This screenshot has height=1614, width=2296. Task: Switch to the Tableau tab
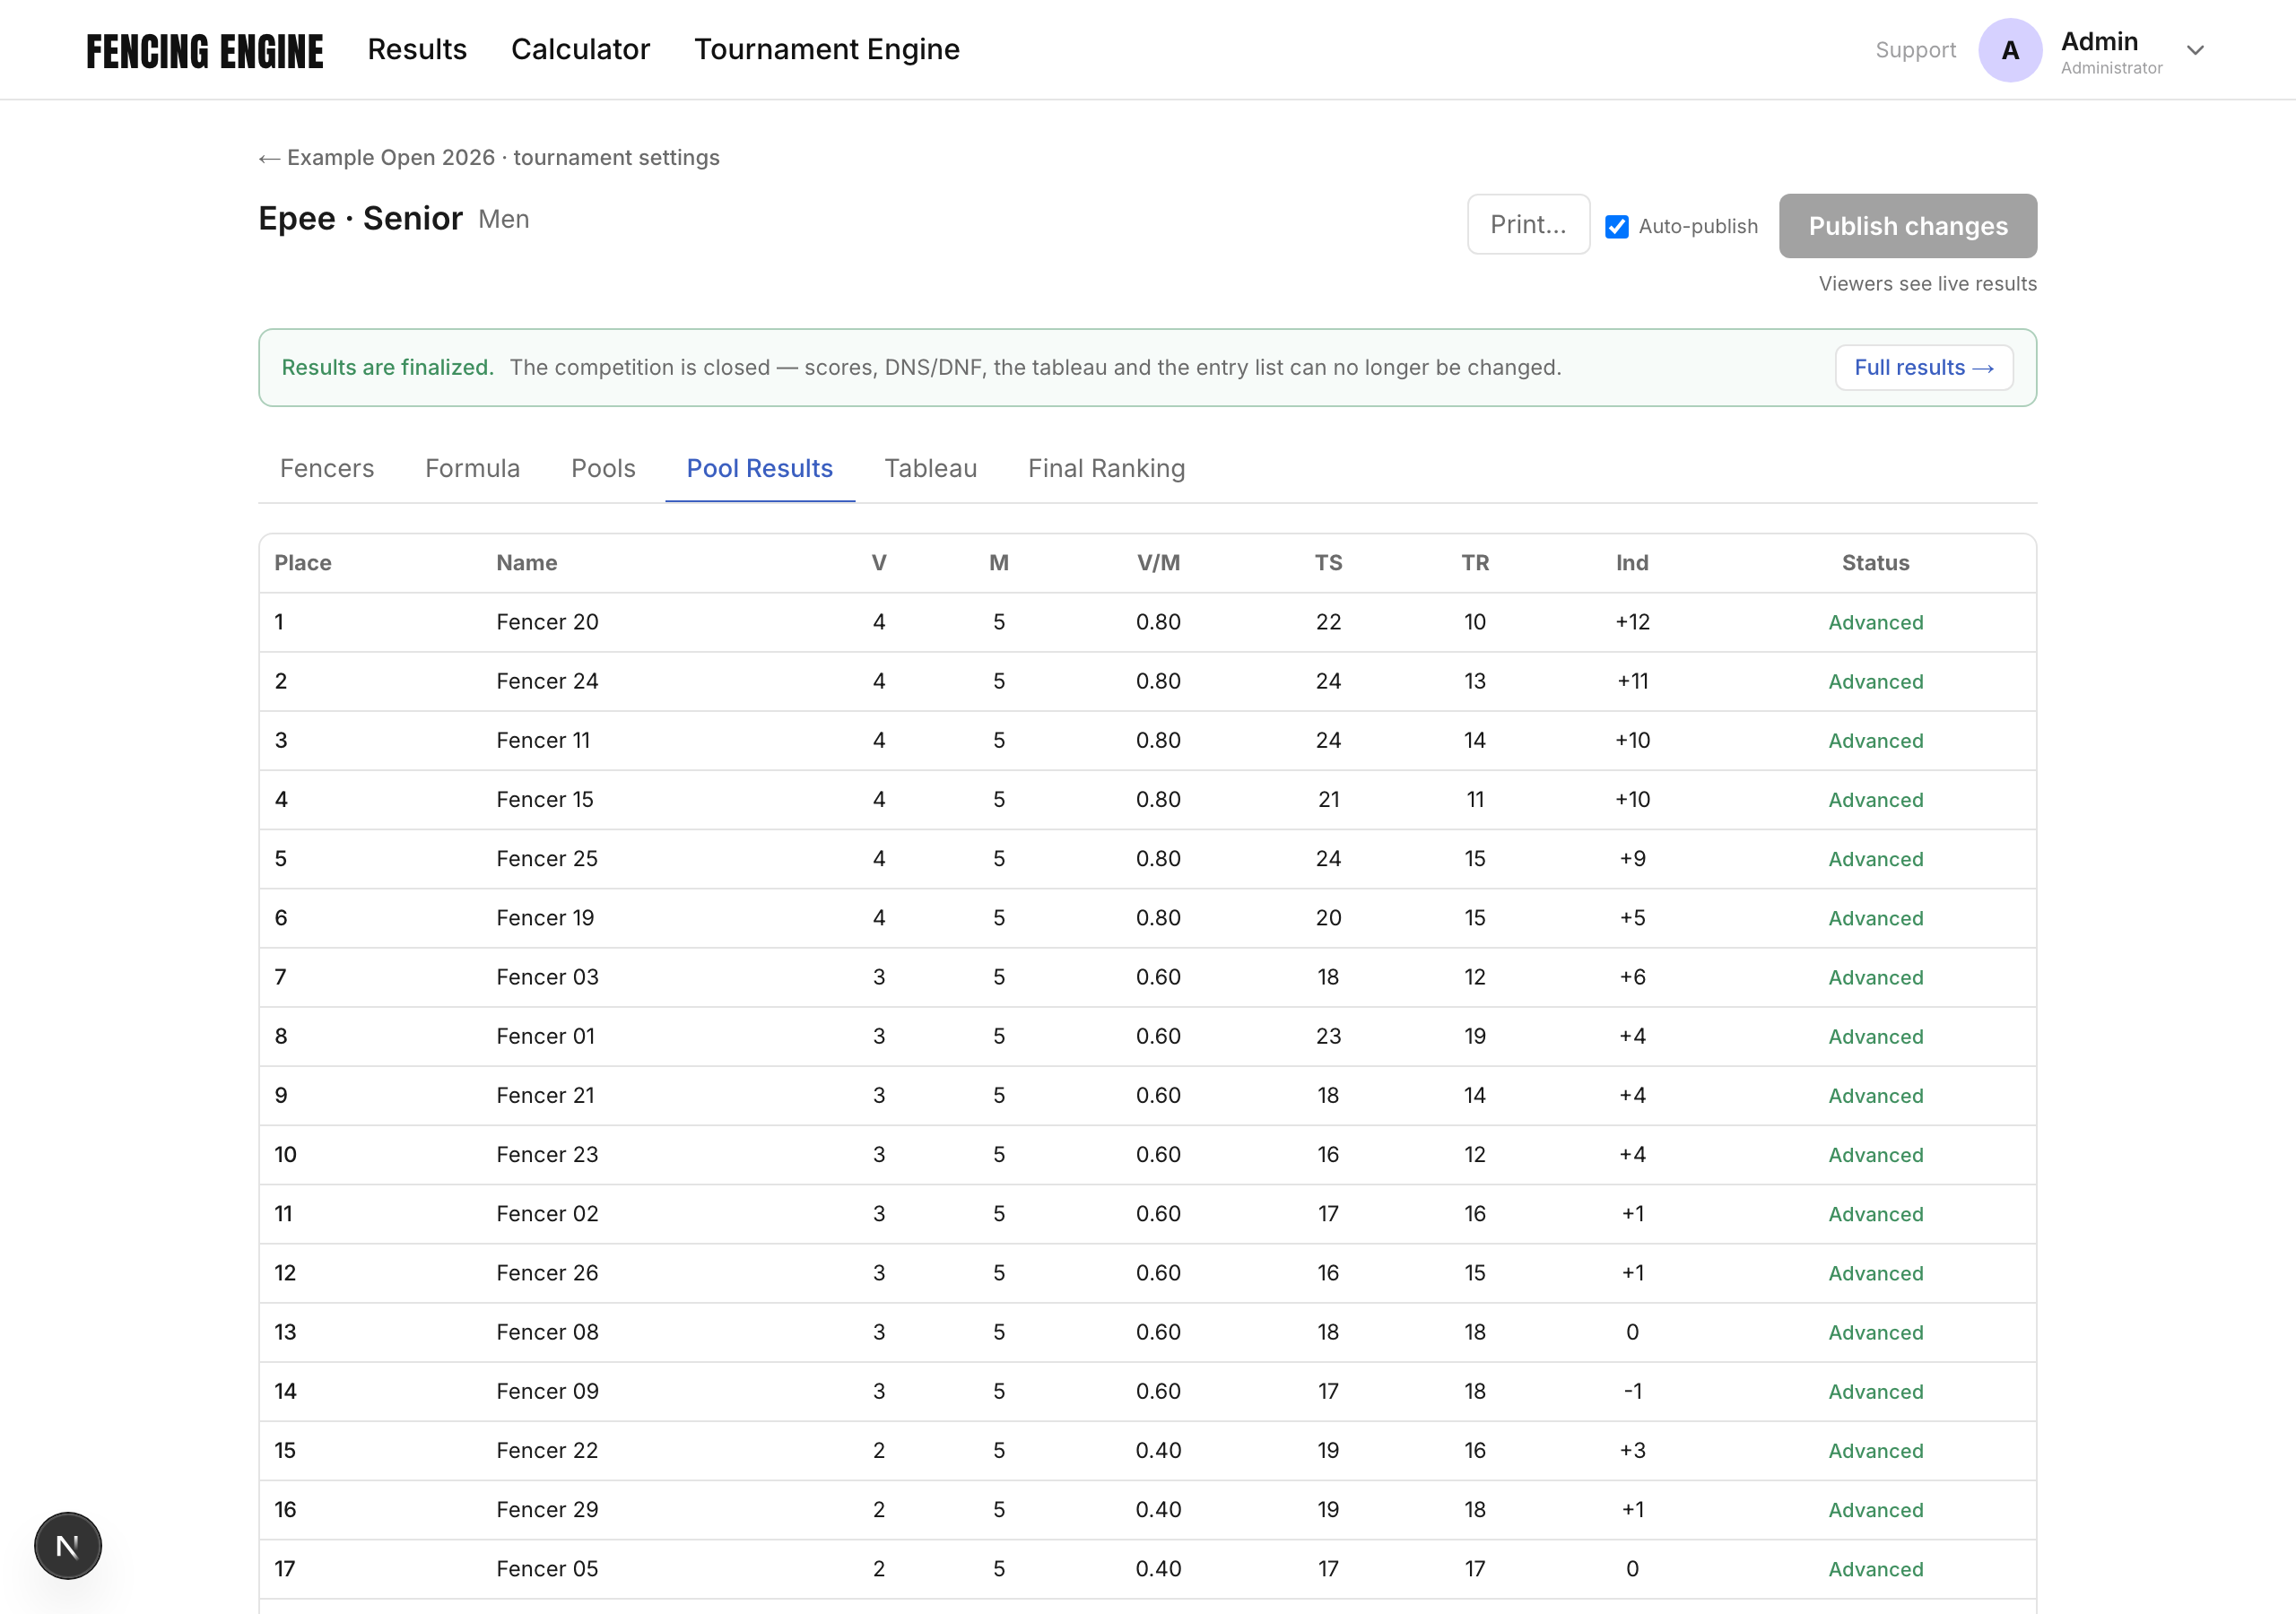point(930,468)
